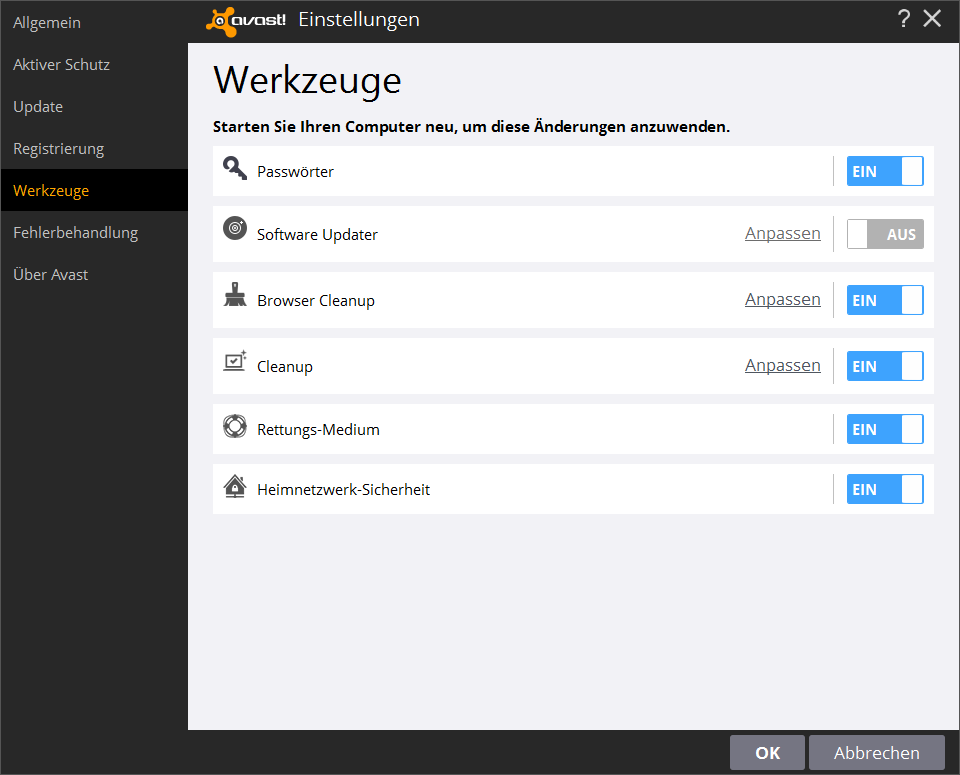This screenshot has height=775, width=960.
Task: Turn off the Passwörter toggle
Action: tap(885, 171)
